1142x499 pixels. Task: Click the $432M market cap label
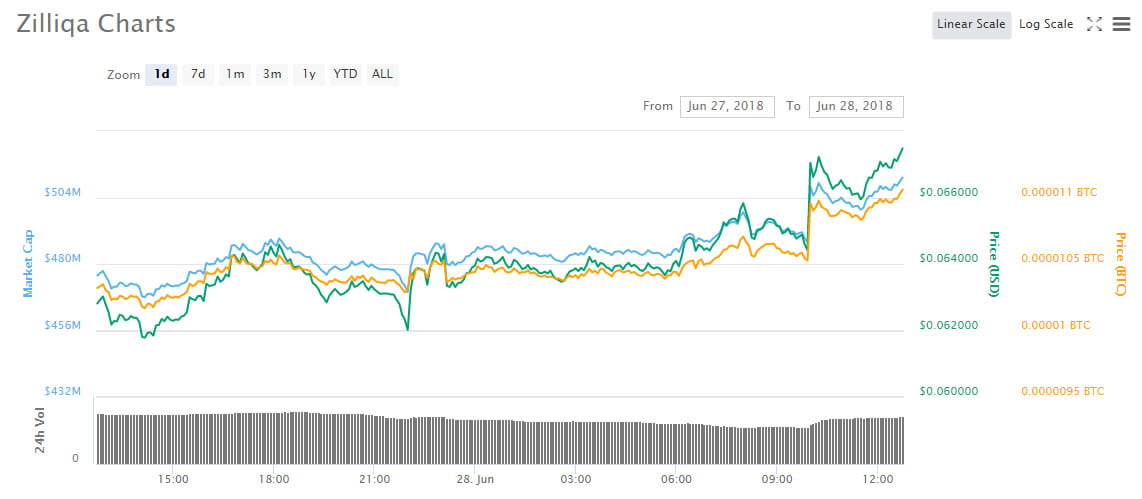63,391
